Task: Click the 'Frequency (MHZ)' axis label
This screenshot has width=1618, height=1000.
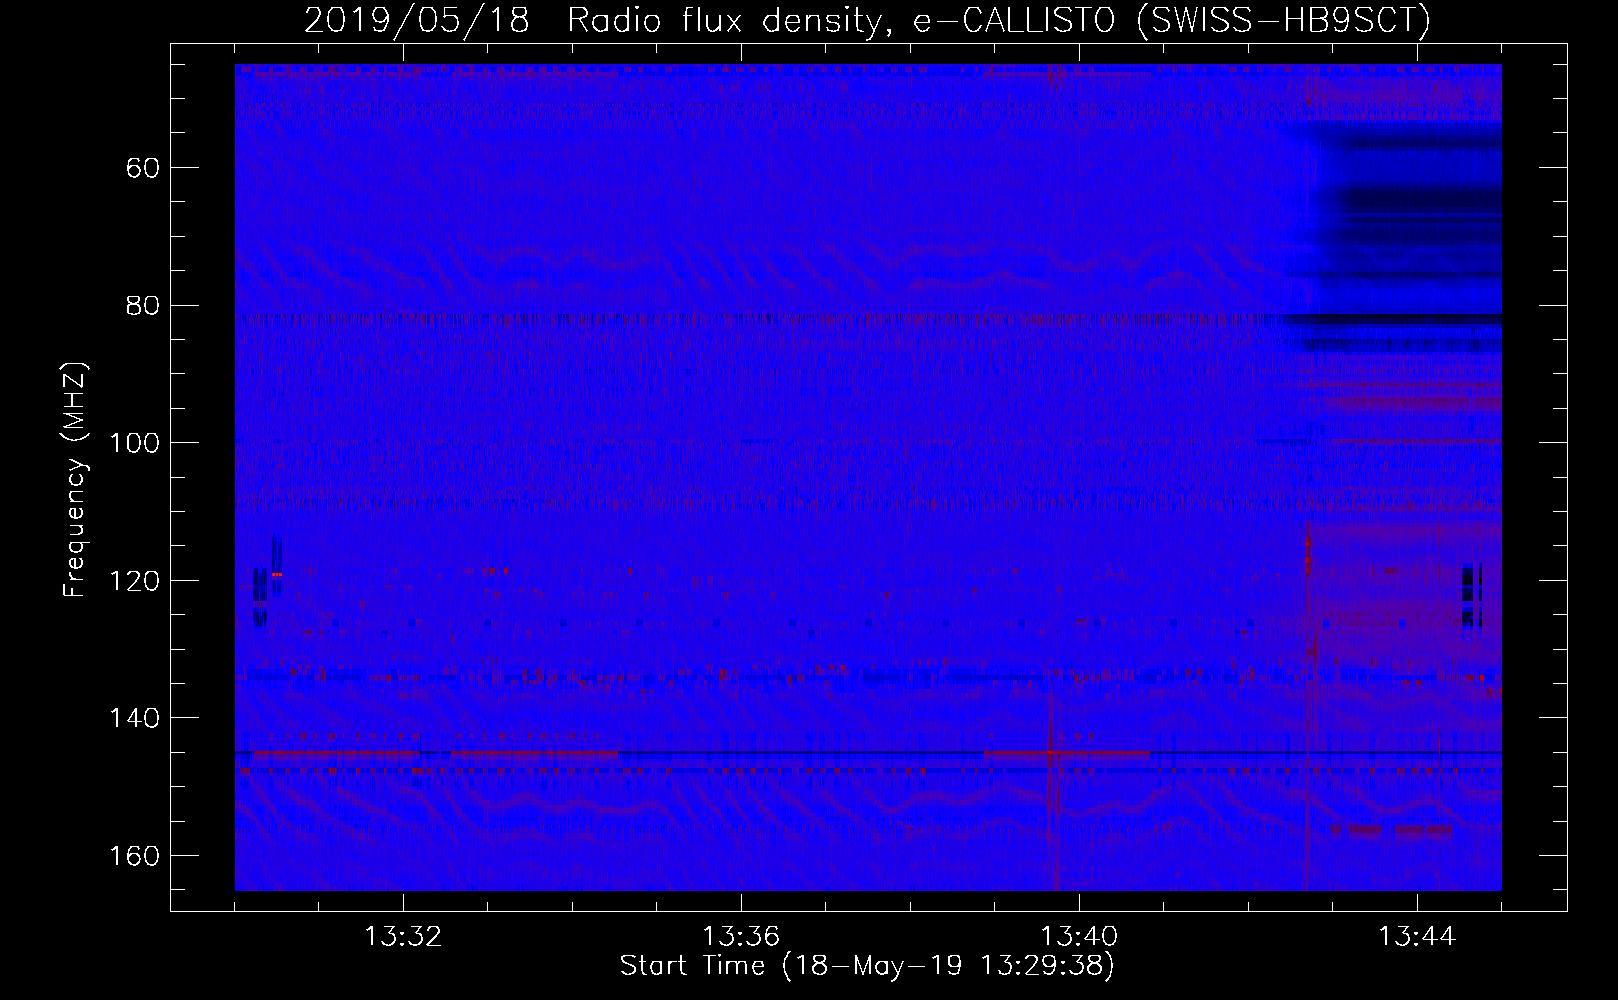Action: pos(75,480)
